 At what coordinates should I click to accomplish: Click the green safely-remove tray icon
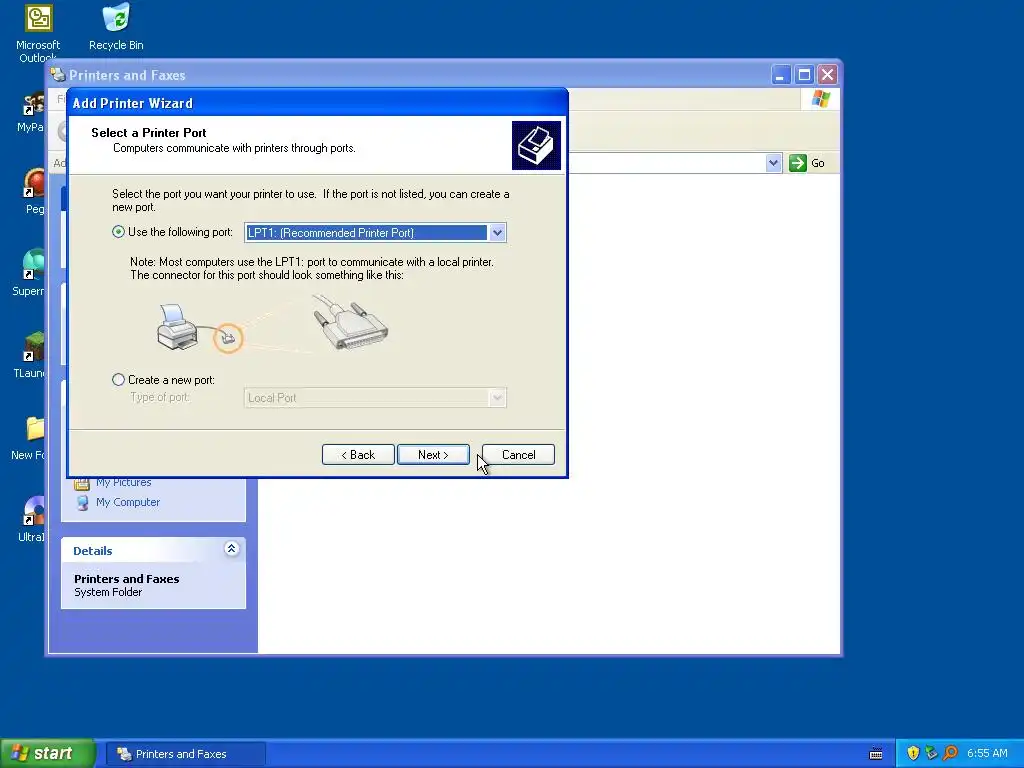(x=931, y=753)
